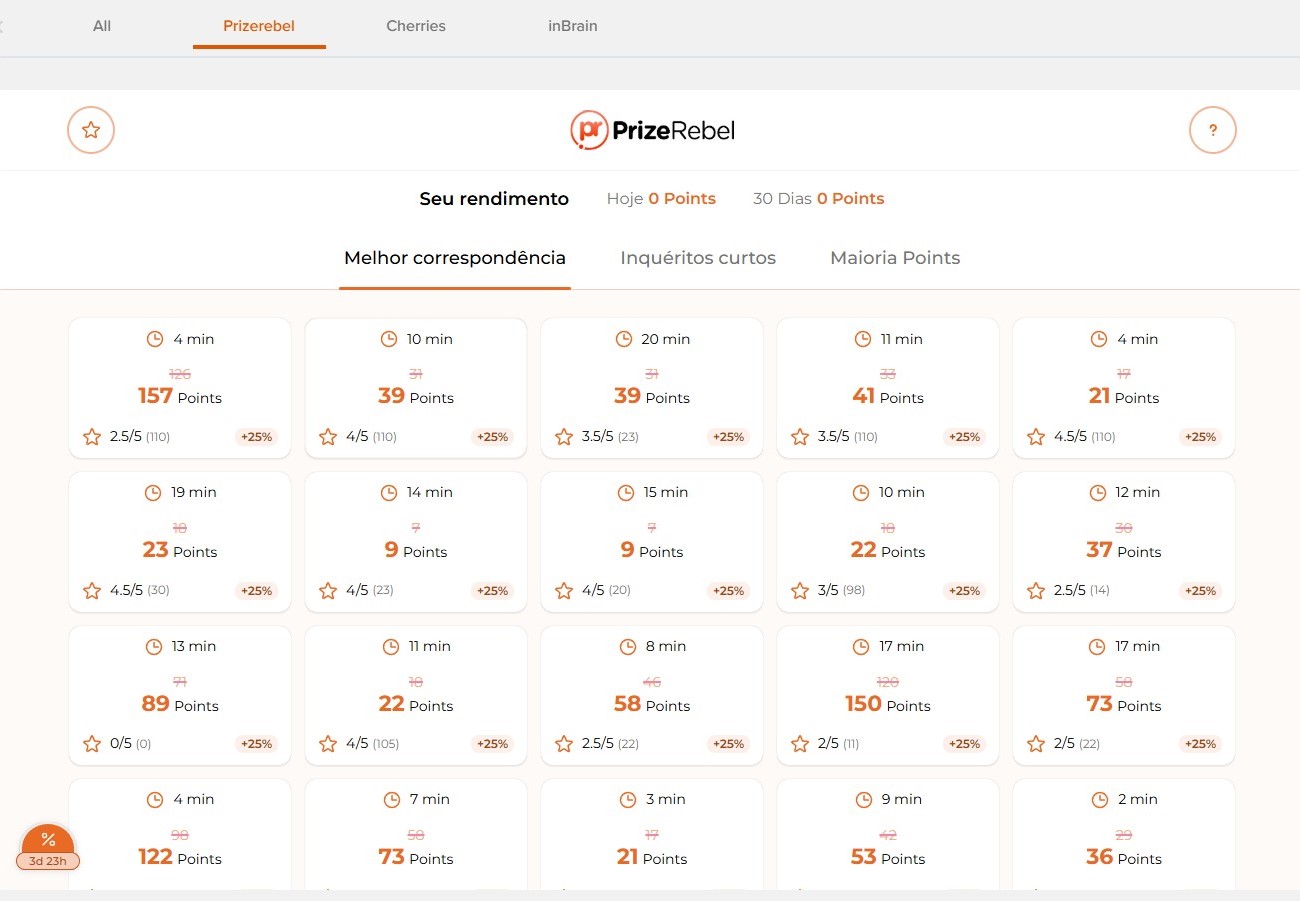
Task: Open the inBrain tab
Action: 572,26
